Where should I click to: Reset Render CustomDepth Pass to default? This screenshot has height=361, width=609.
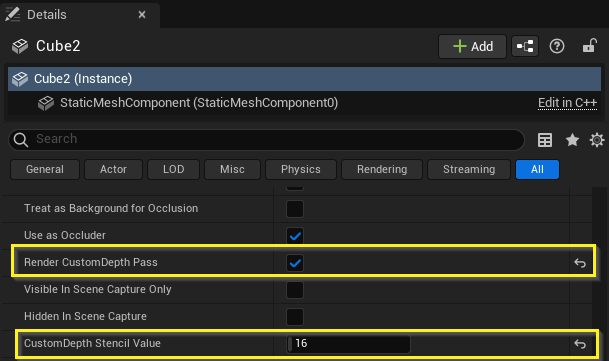pos(580,263)
